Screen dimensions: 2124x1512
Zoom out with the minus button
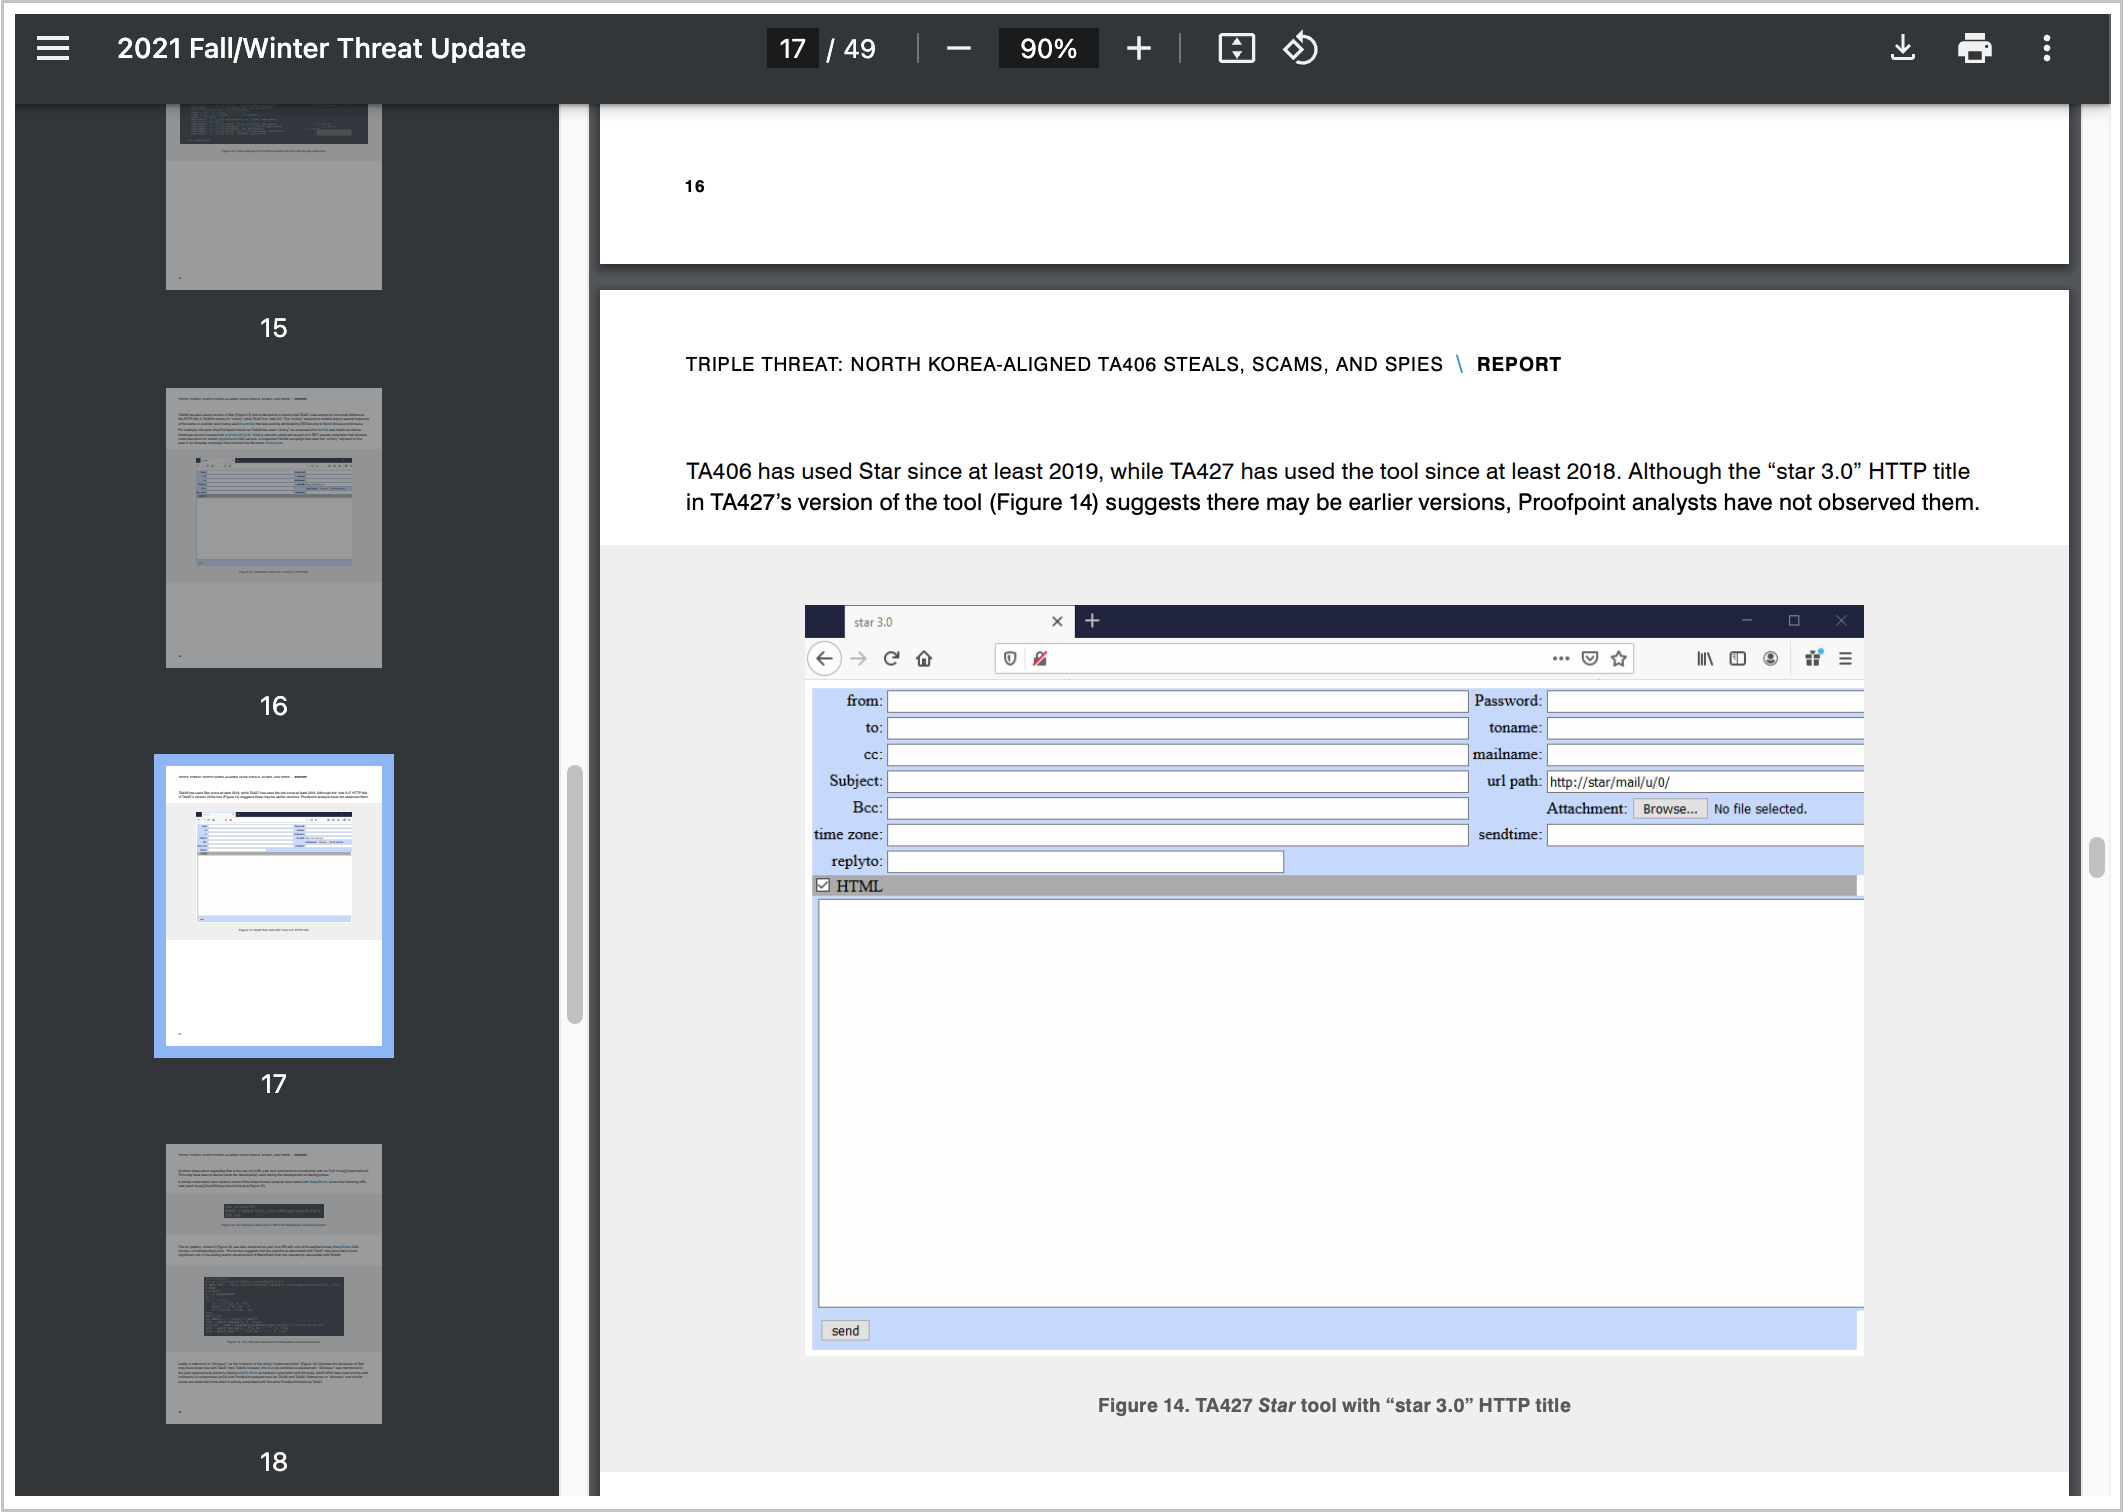[x=958, y=48]
